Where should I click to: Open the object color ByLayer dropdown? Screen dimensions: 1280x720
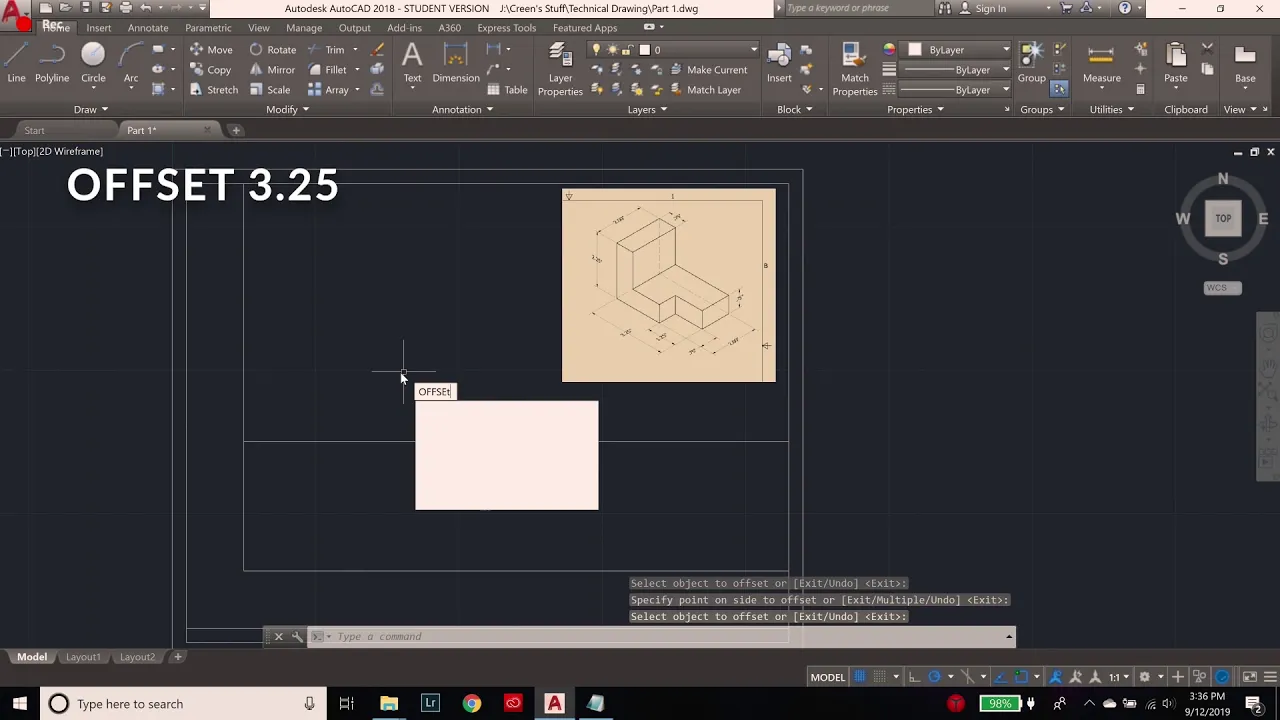958,50
